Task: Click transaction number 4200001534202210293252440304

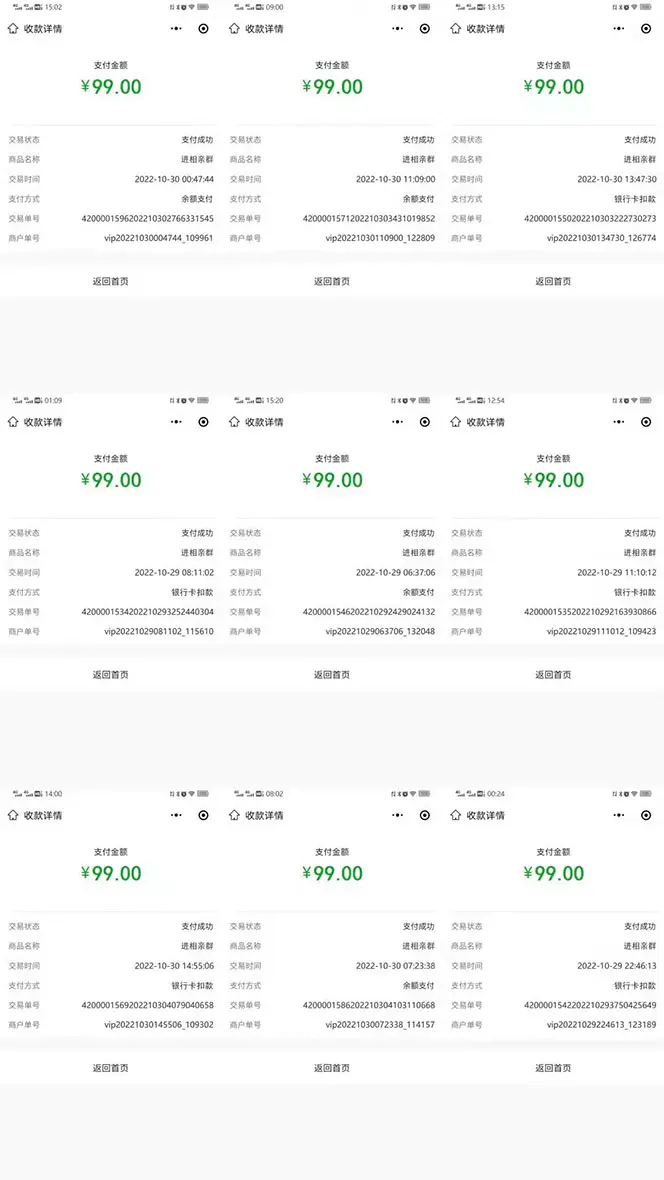Action: coord(147,612)
